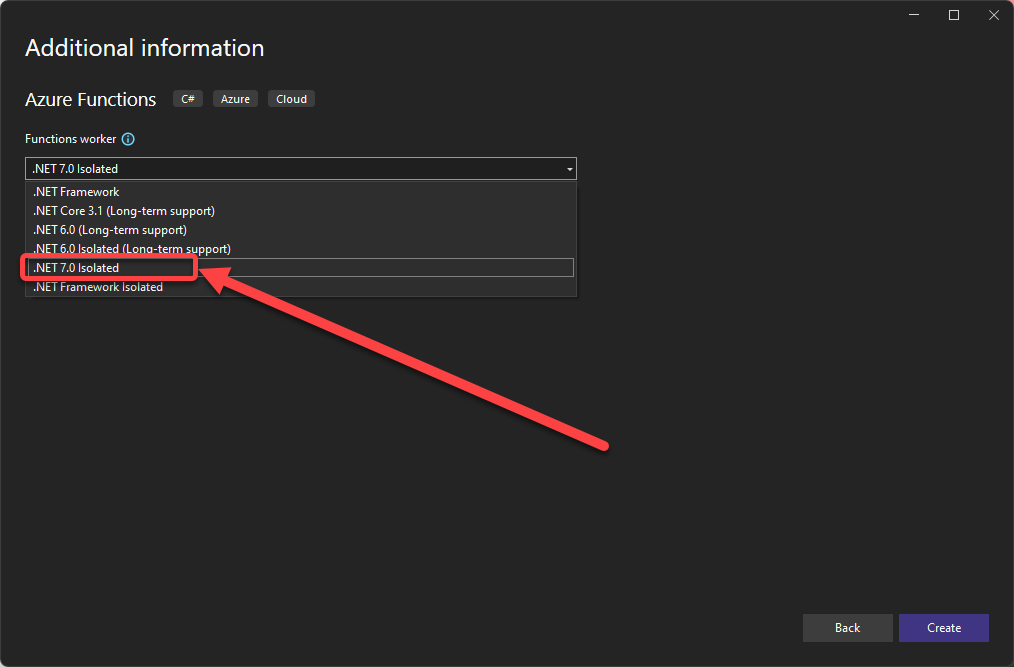
Task: Choose .NET Framework Isolated option
Action: (x=301, y=287)
